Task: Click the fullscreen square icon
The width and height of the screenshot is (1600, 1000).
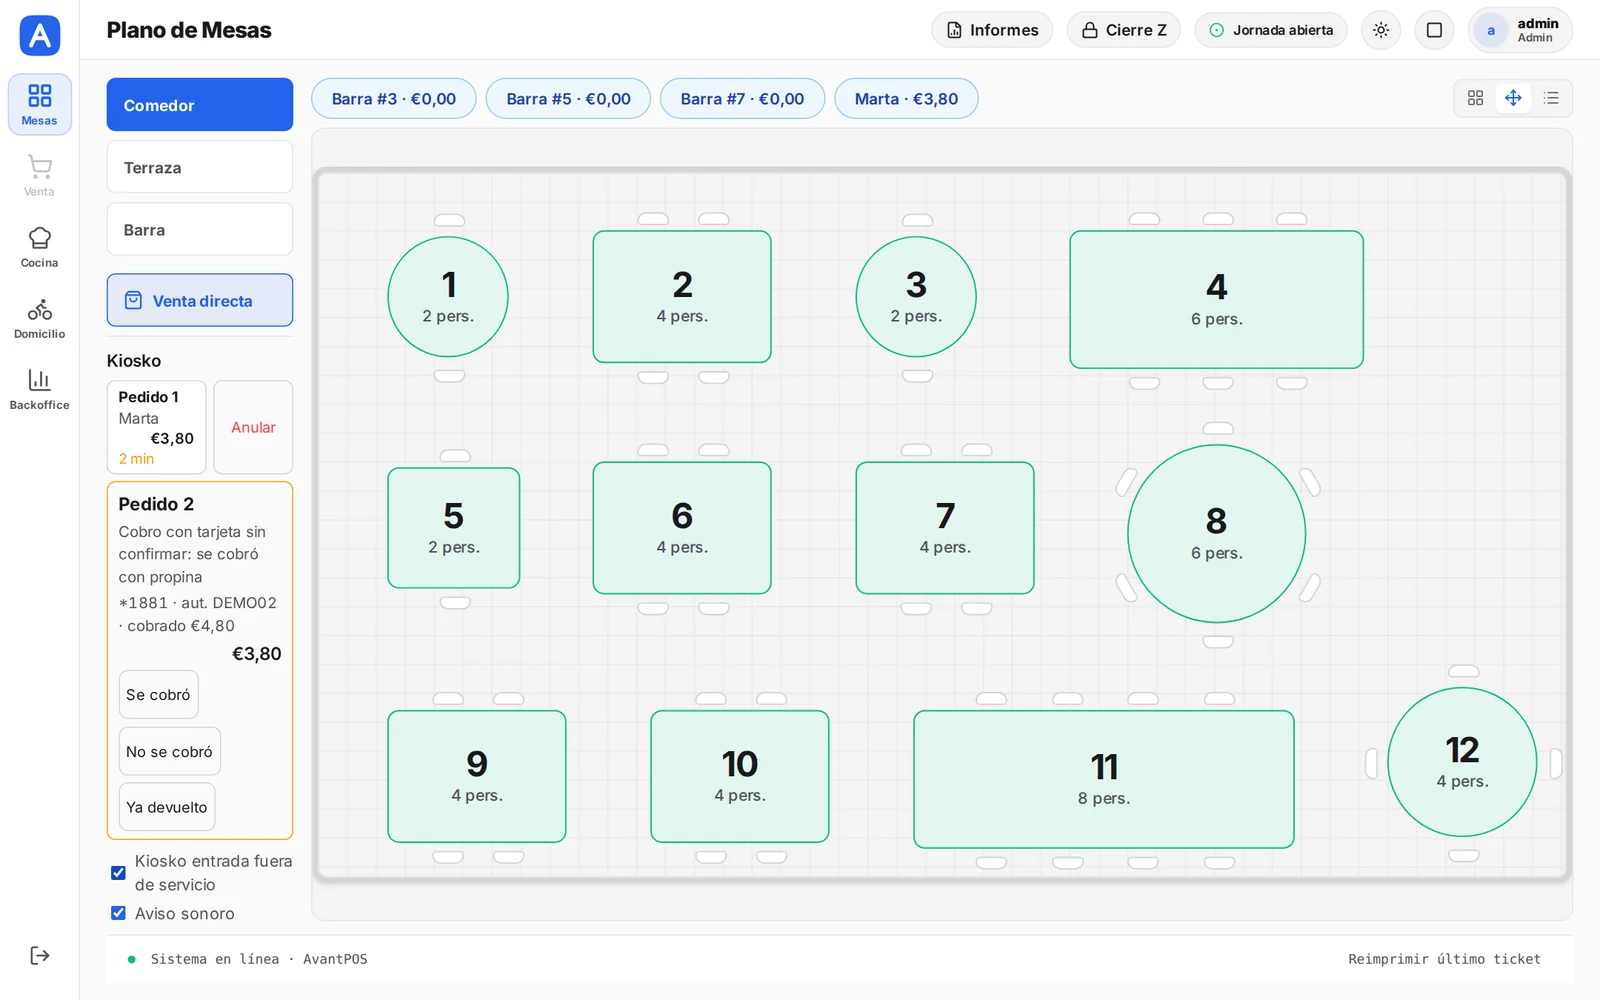Action: tap(1434, 30)
